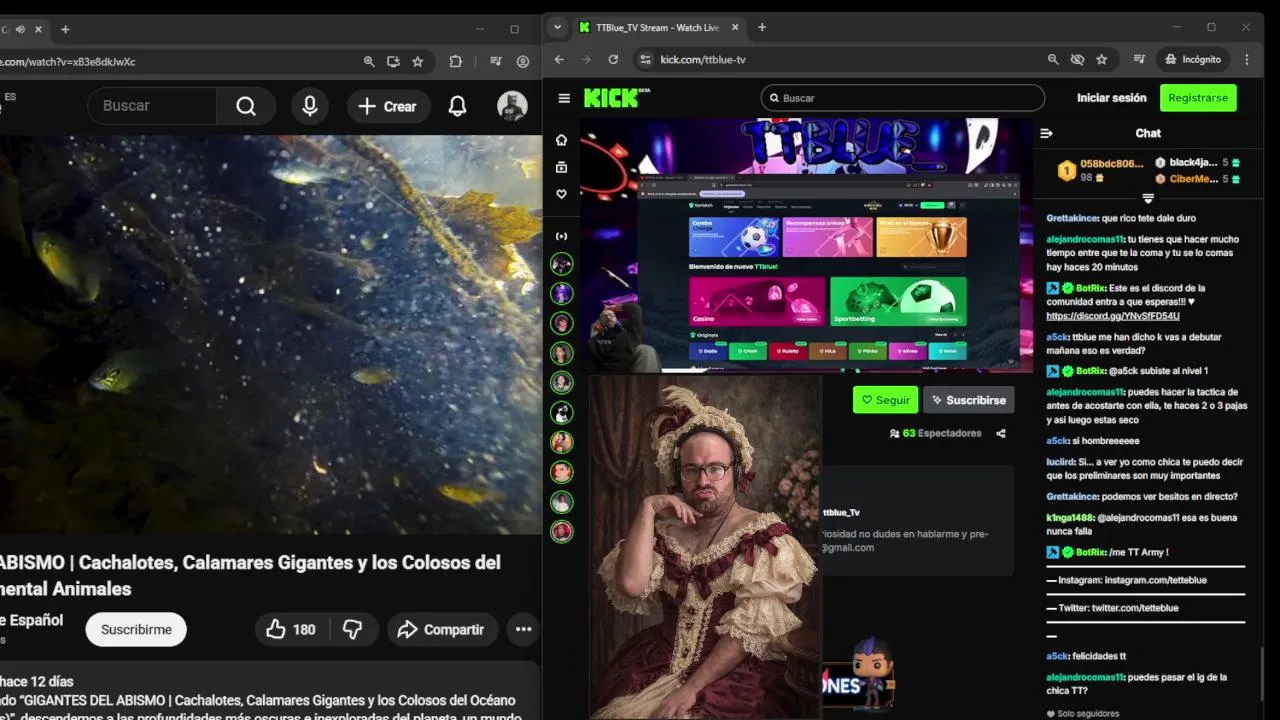The width and height of the screenshot is (1280, 720).
Task: Go back in Kick browser window
Action: click(x=559, y=59)
